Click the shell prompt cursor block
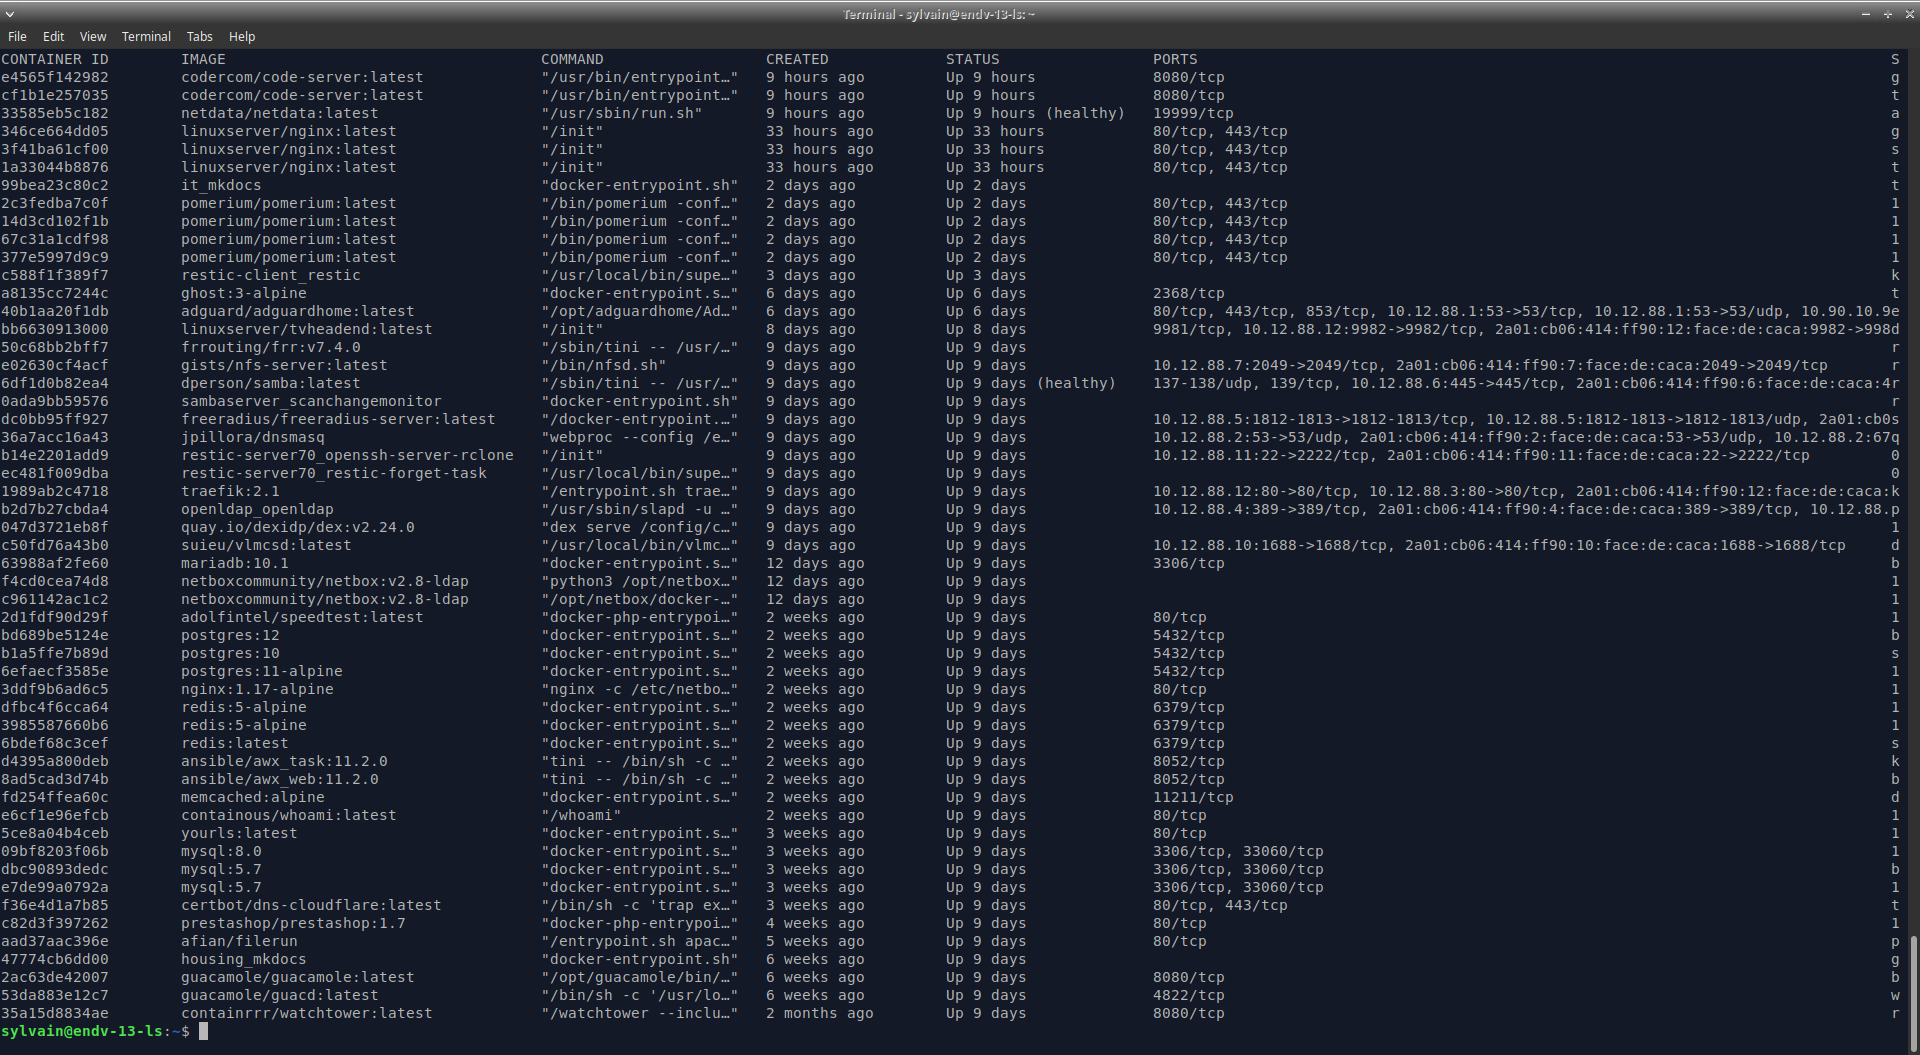 tap(203, 1031)
